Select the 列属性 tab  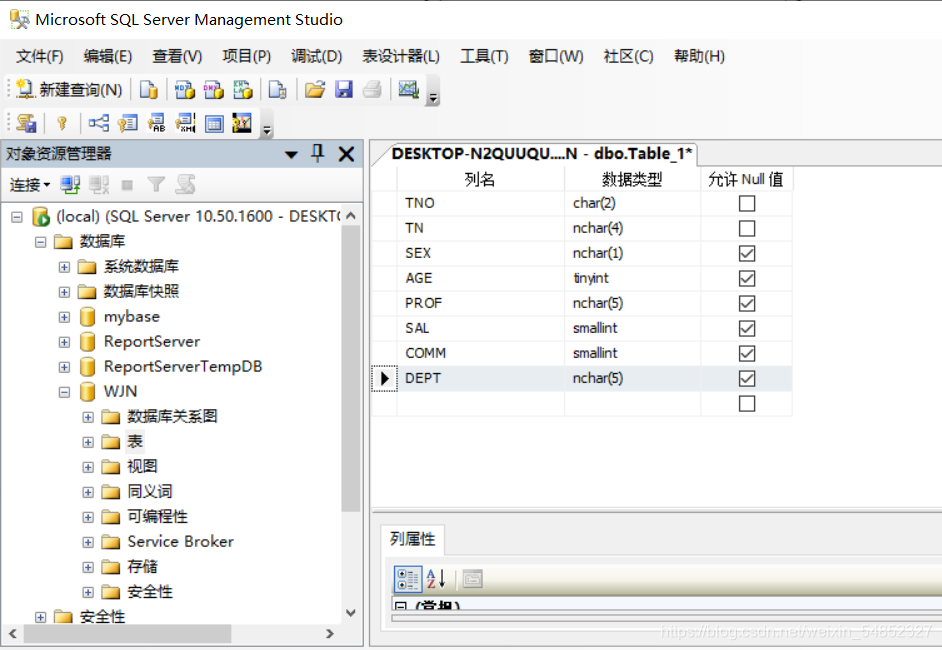[413, 539]
